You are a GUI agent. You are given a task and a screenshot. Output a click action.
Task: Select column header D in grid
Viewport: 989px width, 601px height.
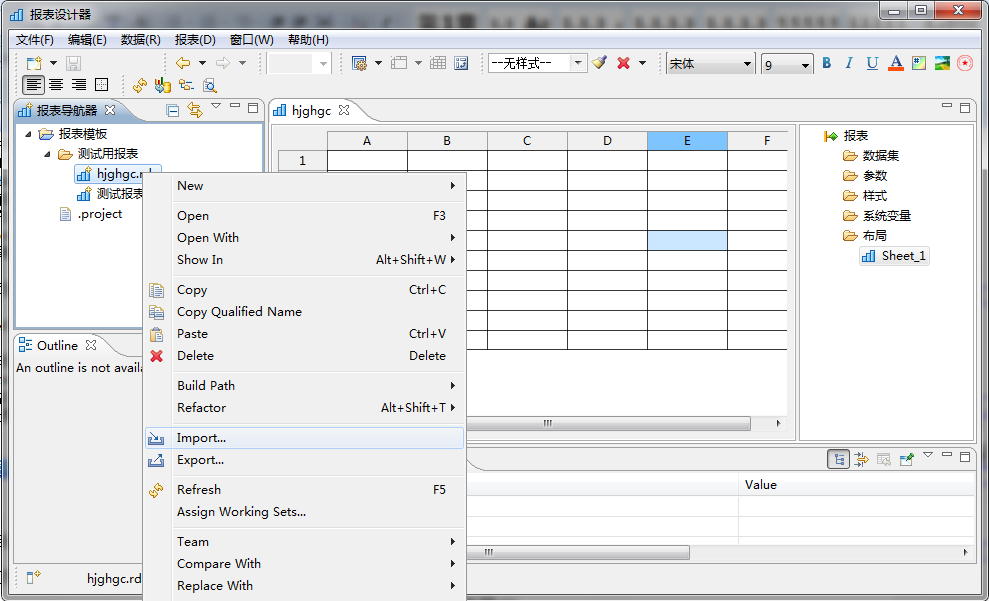coord(607,141)
